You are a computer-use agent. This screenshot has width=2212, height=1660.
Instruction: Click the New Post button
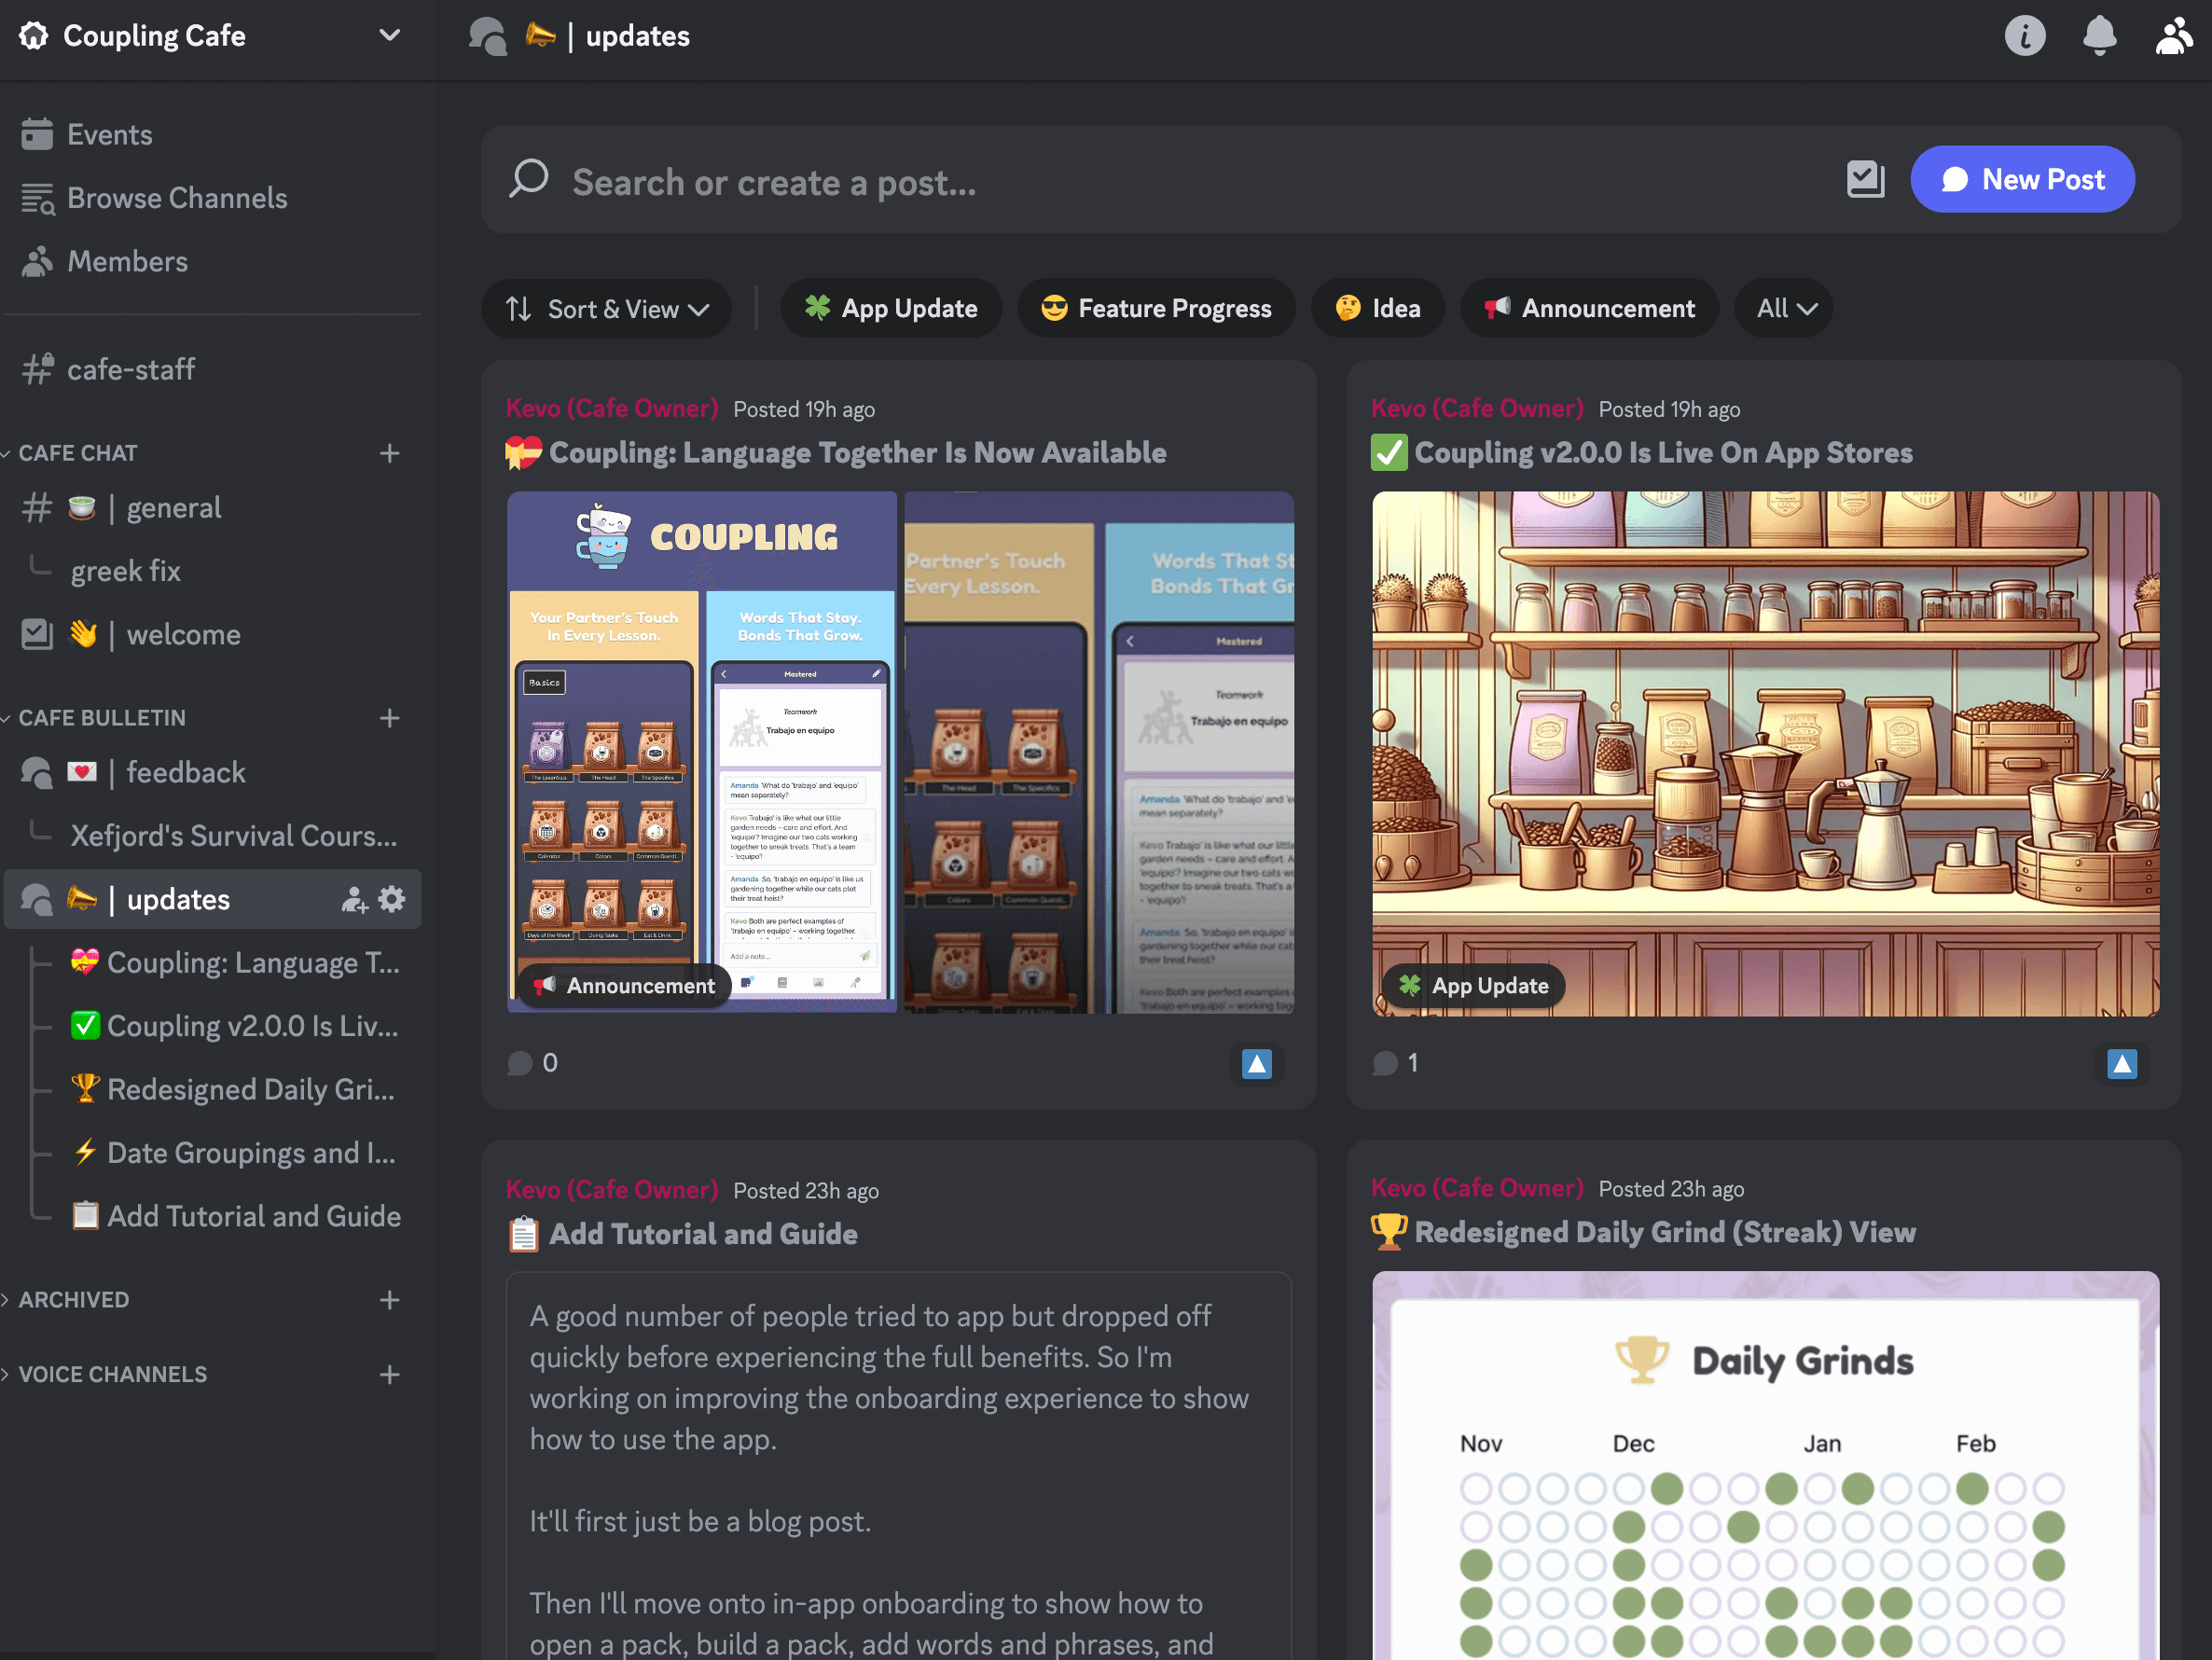[x=2022, y=180]
